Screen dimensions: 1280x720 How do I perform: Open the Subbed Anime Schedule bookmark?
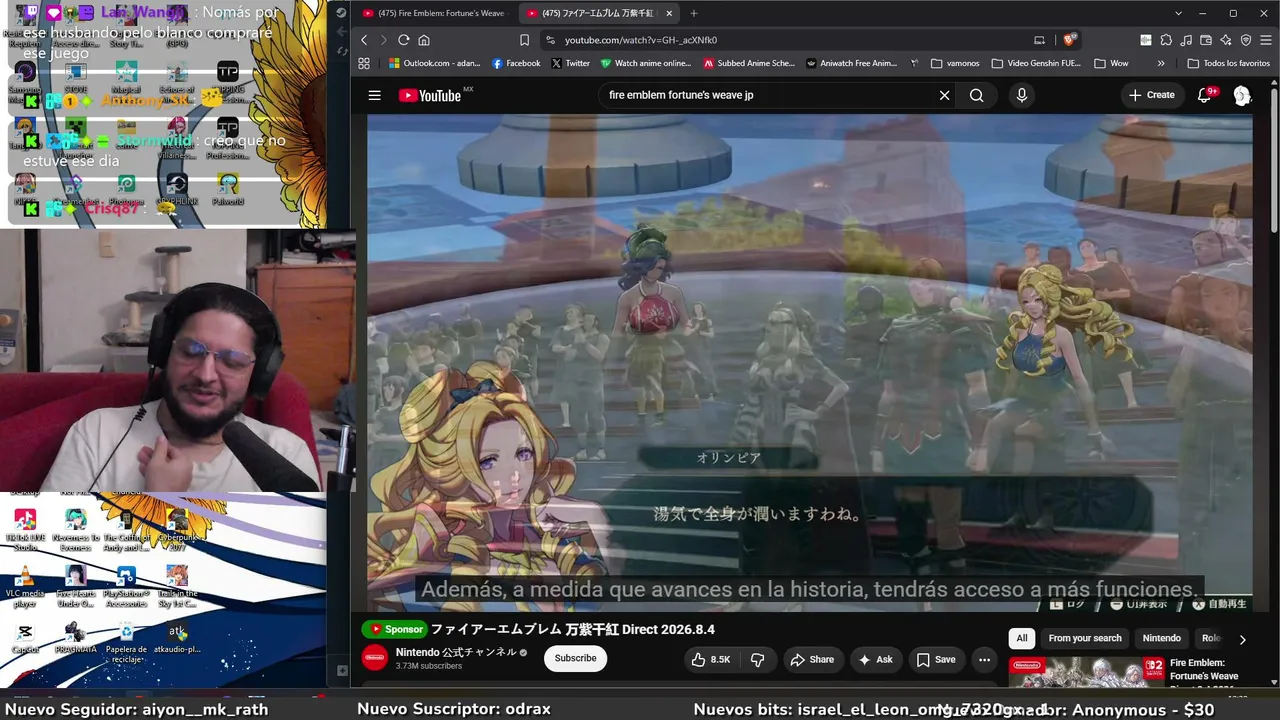coord(749,63)
